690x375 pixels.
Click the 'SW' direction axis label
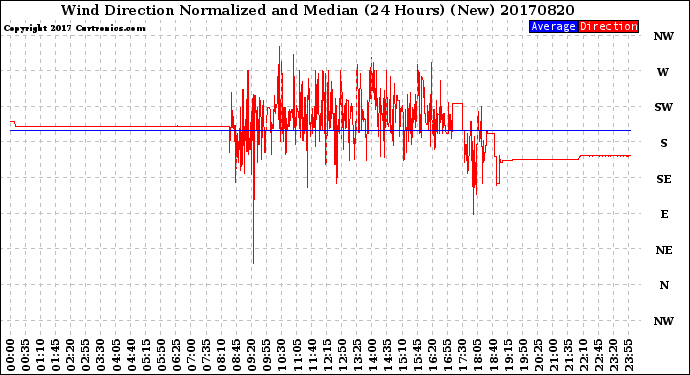664,107
